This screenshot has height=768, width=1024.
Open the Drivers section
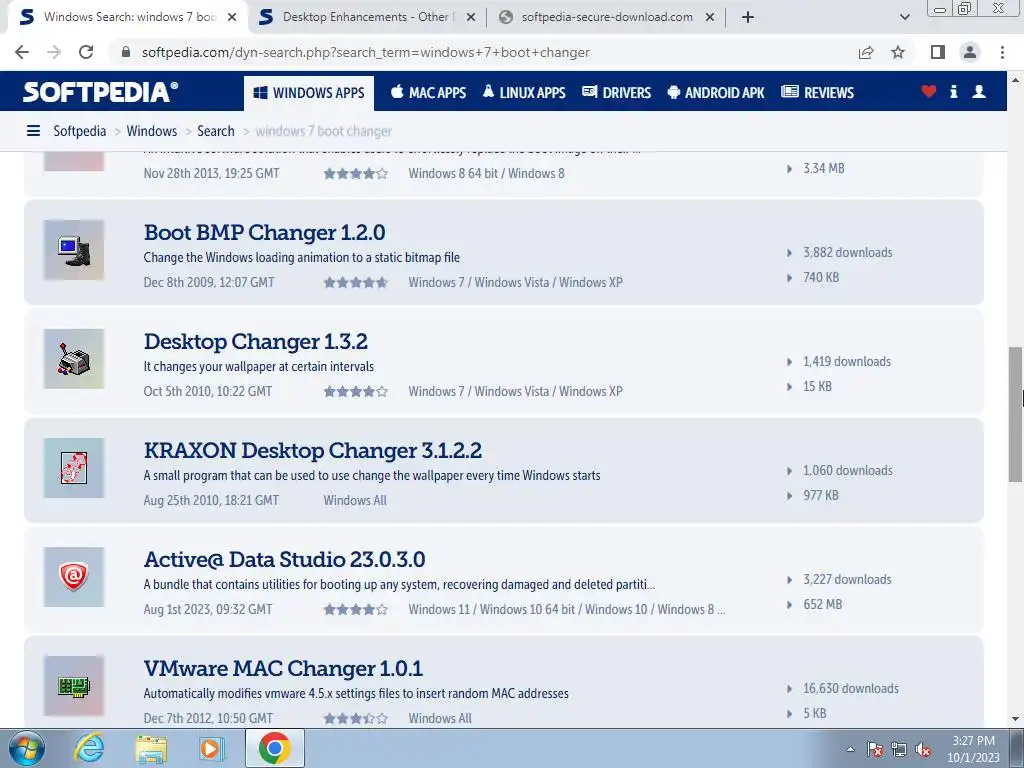click(616, 93)
